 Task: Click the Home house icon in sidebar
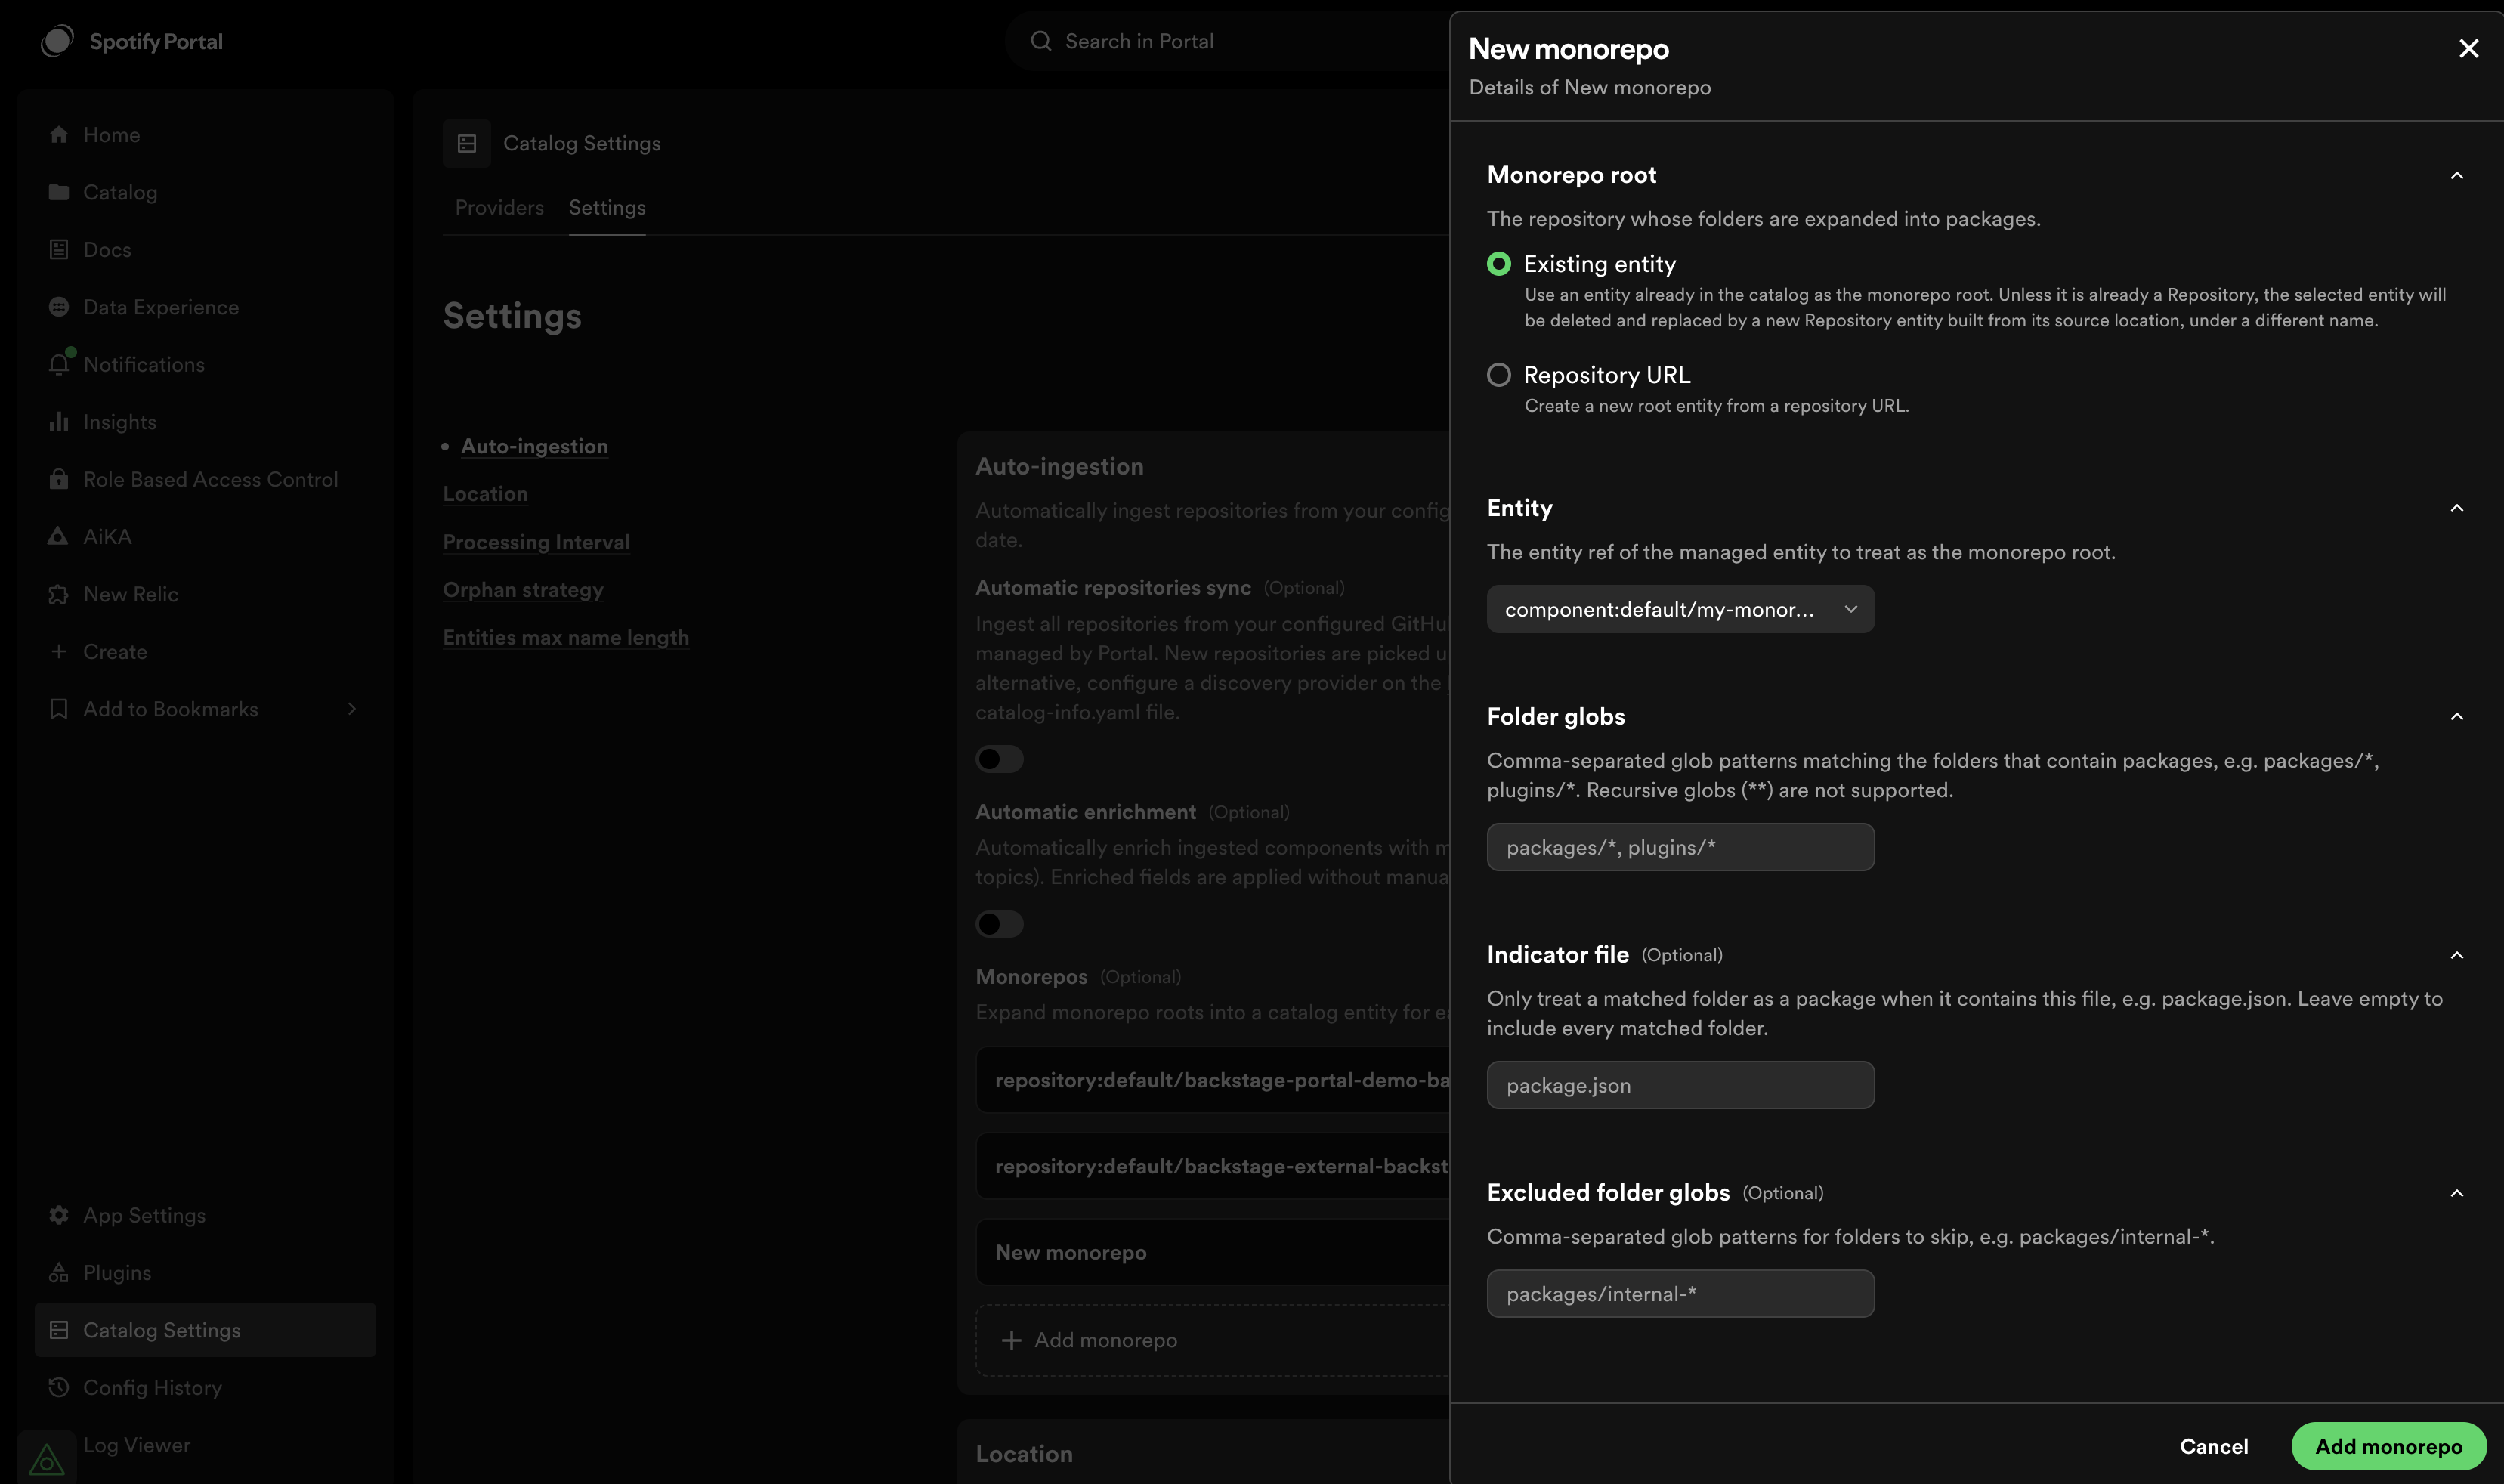(x=59, y=135)
